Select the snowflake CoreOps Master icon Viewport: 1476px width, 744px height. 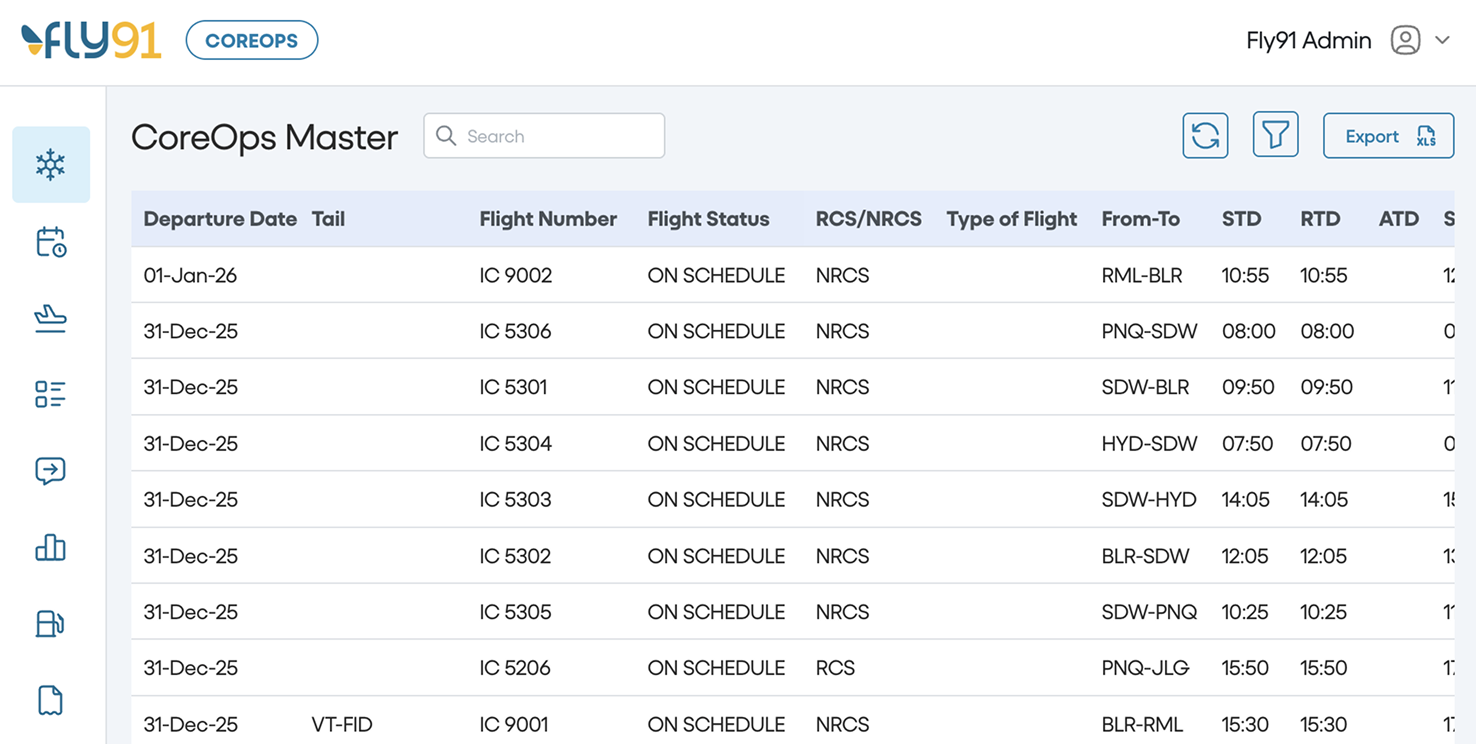(51, 164)
